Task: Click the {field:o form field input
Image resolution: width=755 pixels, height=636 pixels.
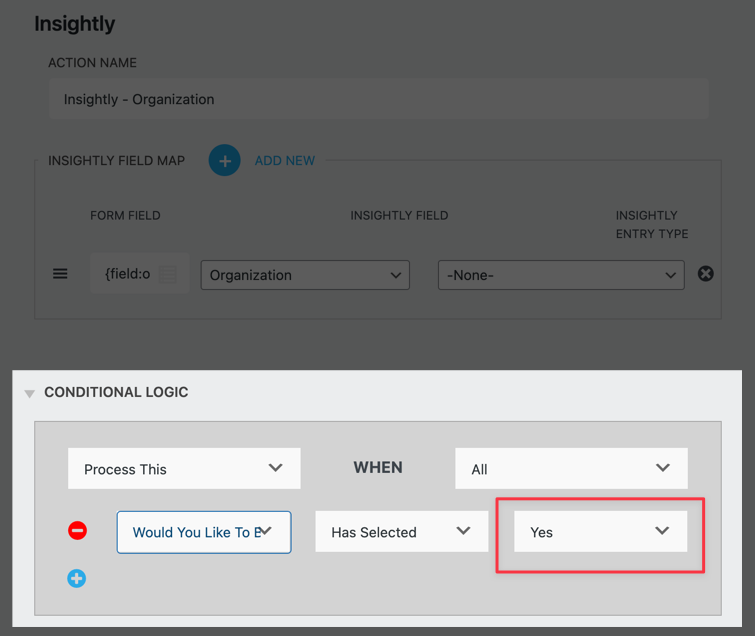Action: [x=140, y=273]
